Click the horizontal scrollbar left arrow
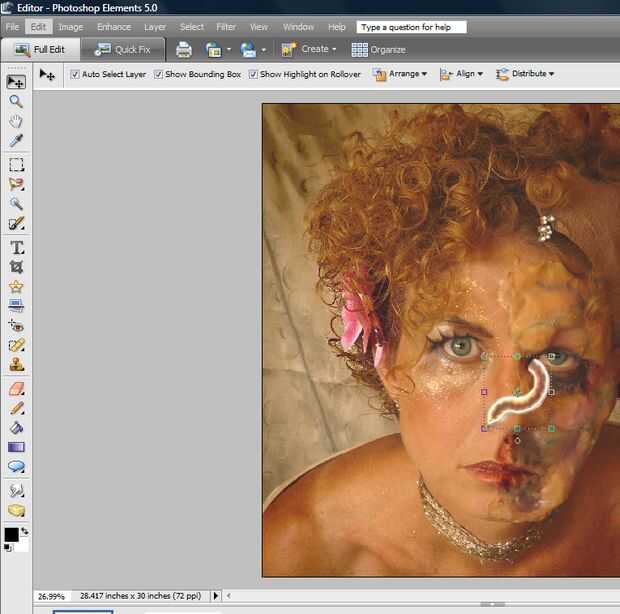 point(229,595)
